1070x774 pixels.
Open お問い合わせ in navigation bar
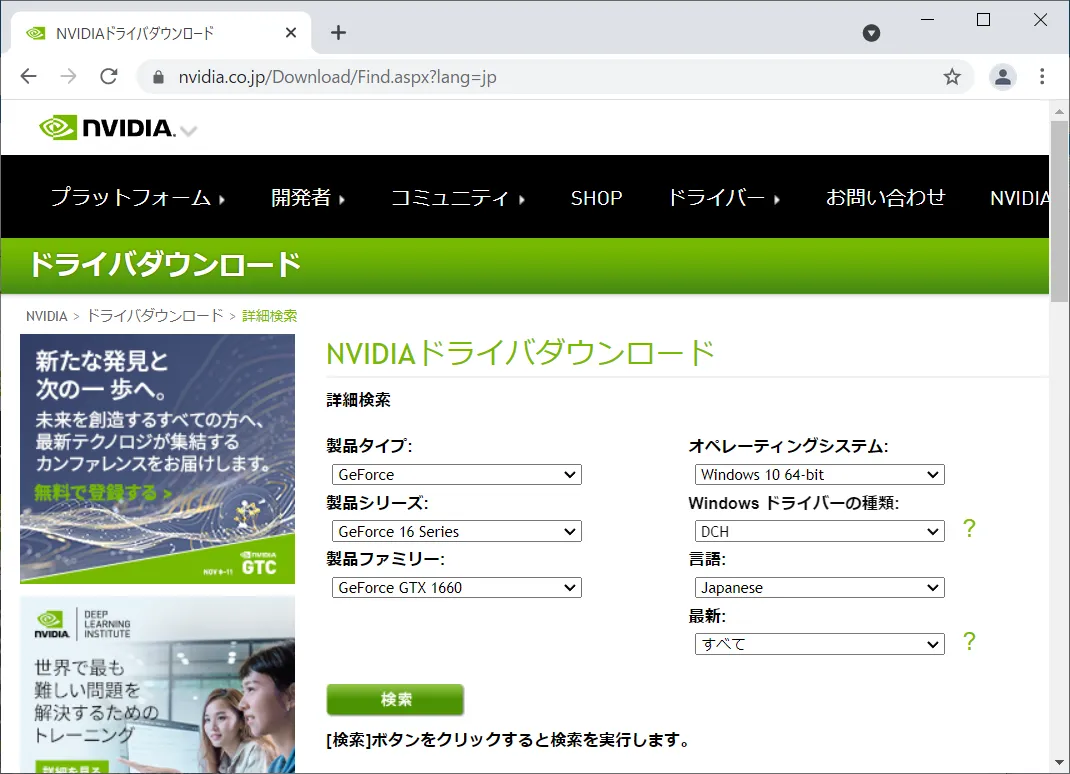click(886, 197)
